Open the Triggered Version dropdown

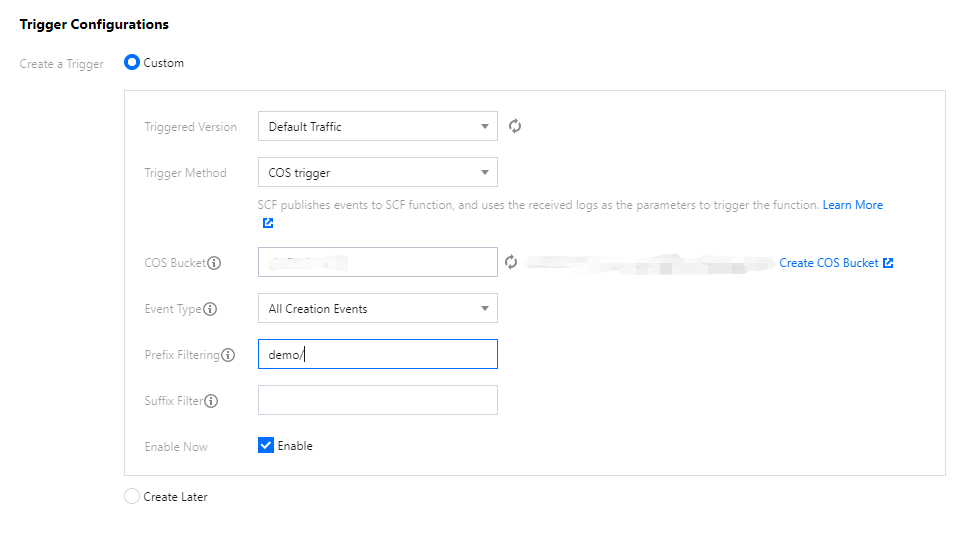(377, 126)
